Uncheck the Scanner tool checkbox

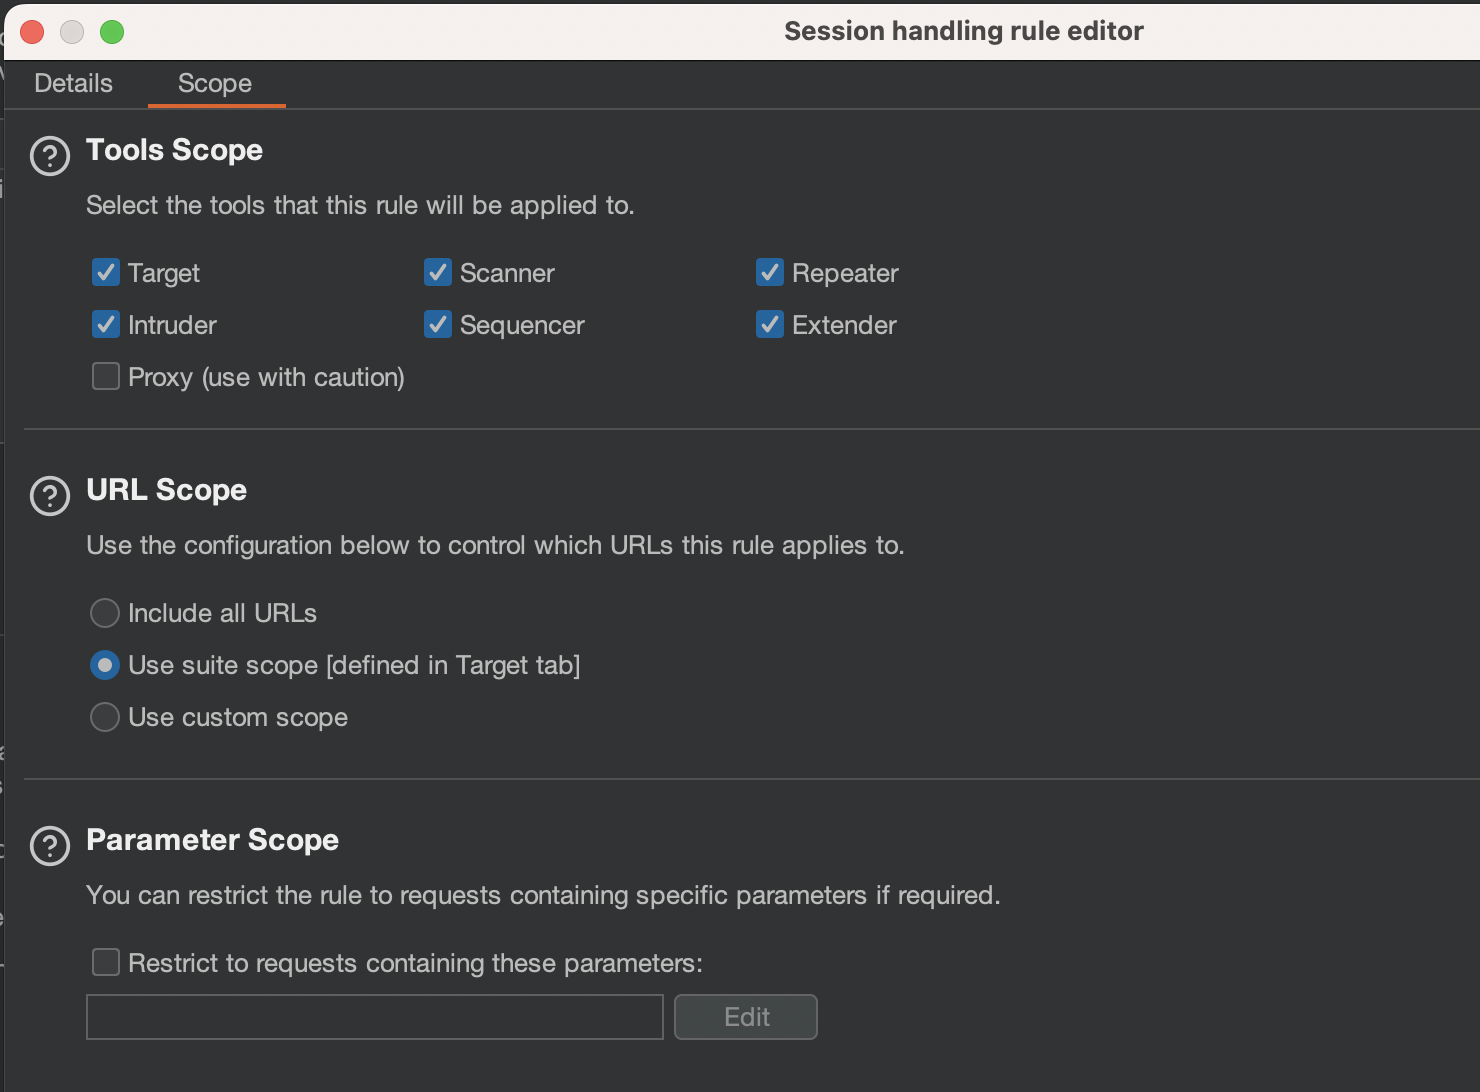click(438, 272)
